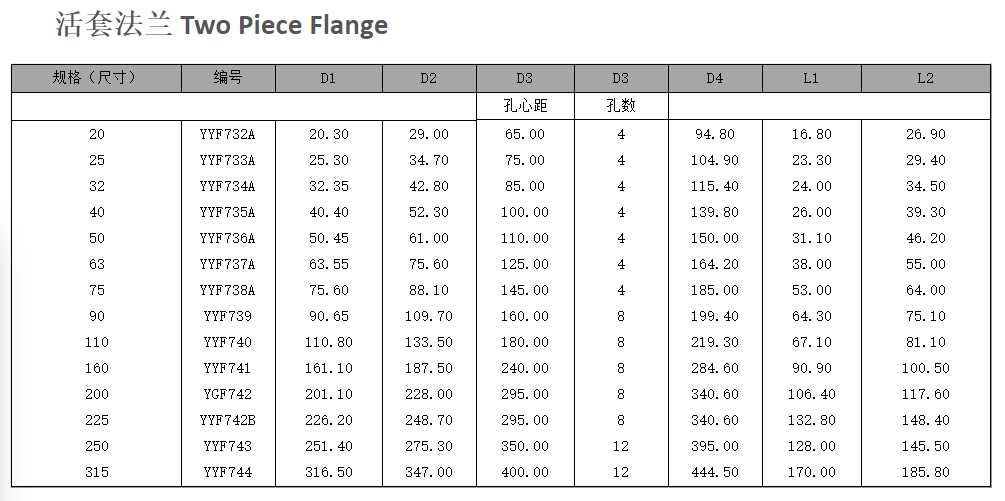Select the L2 column header
This screenshot has width=1005, height=501.
(x=926, y=78)
